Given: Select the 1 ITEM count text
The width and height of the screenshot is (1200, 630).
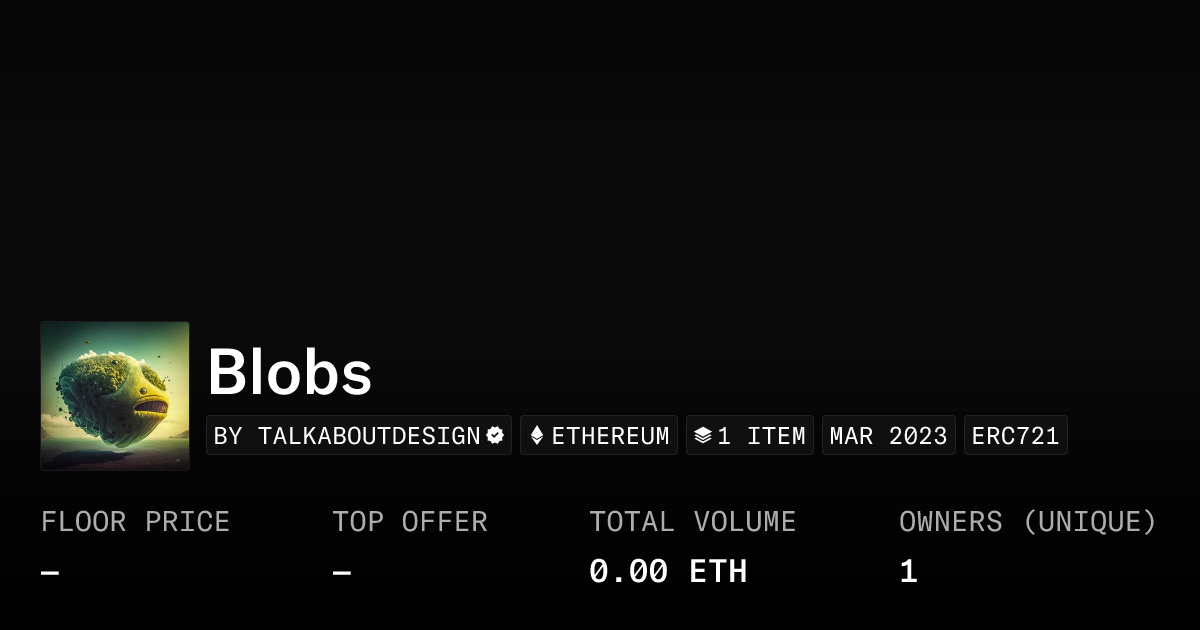Looking at the screenshot, I should [761, 436].
